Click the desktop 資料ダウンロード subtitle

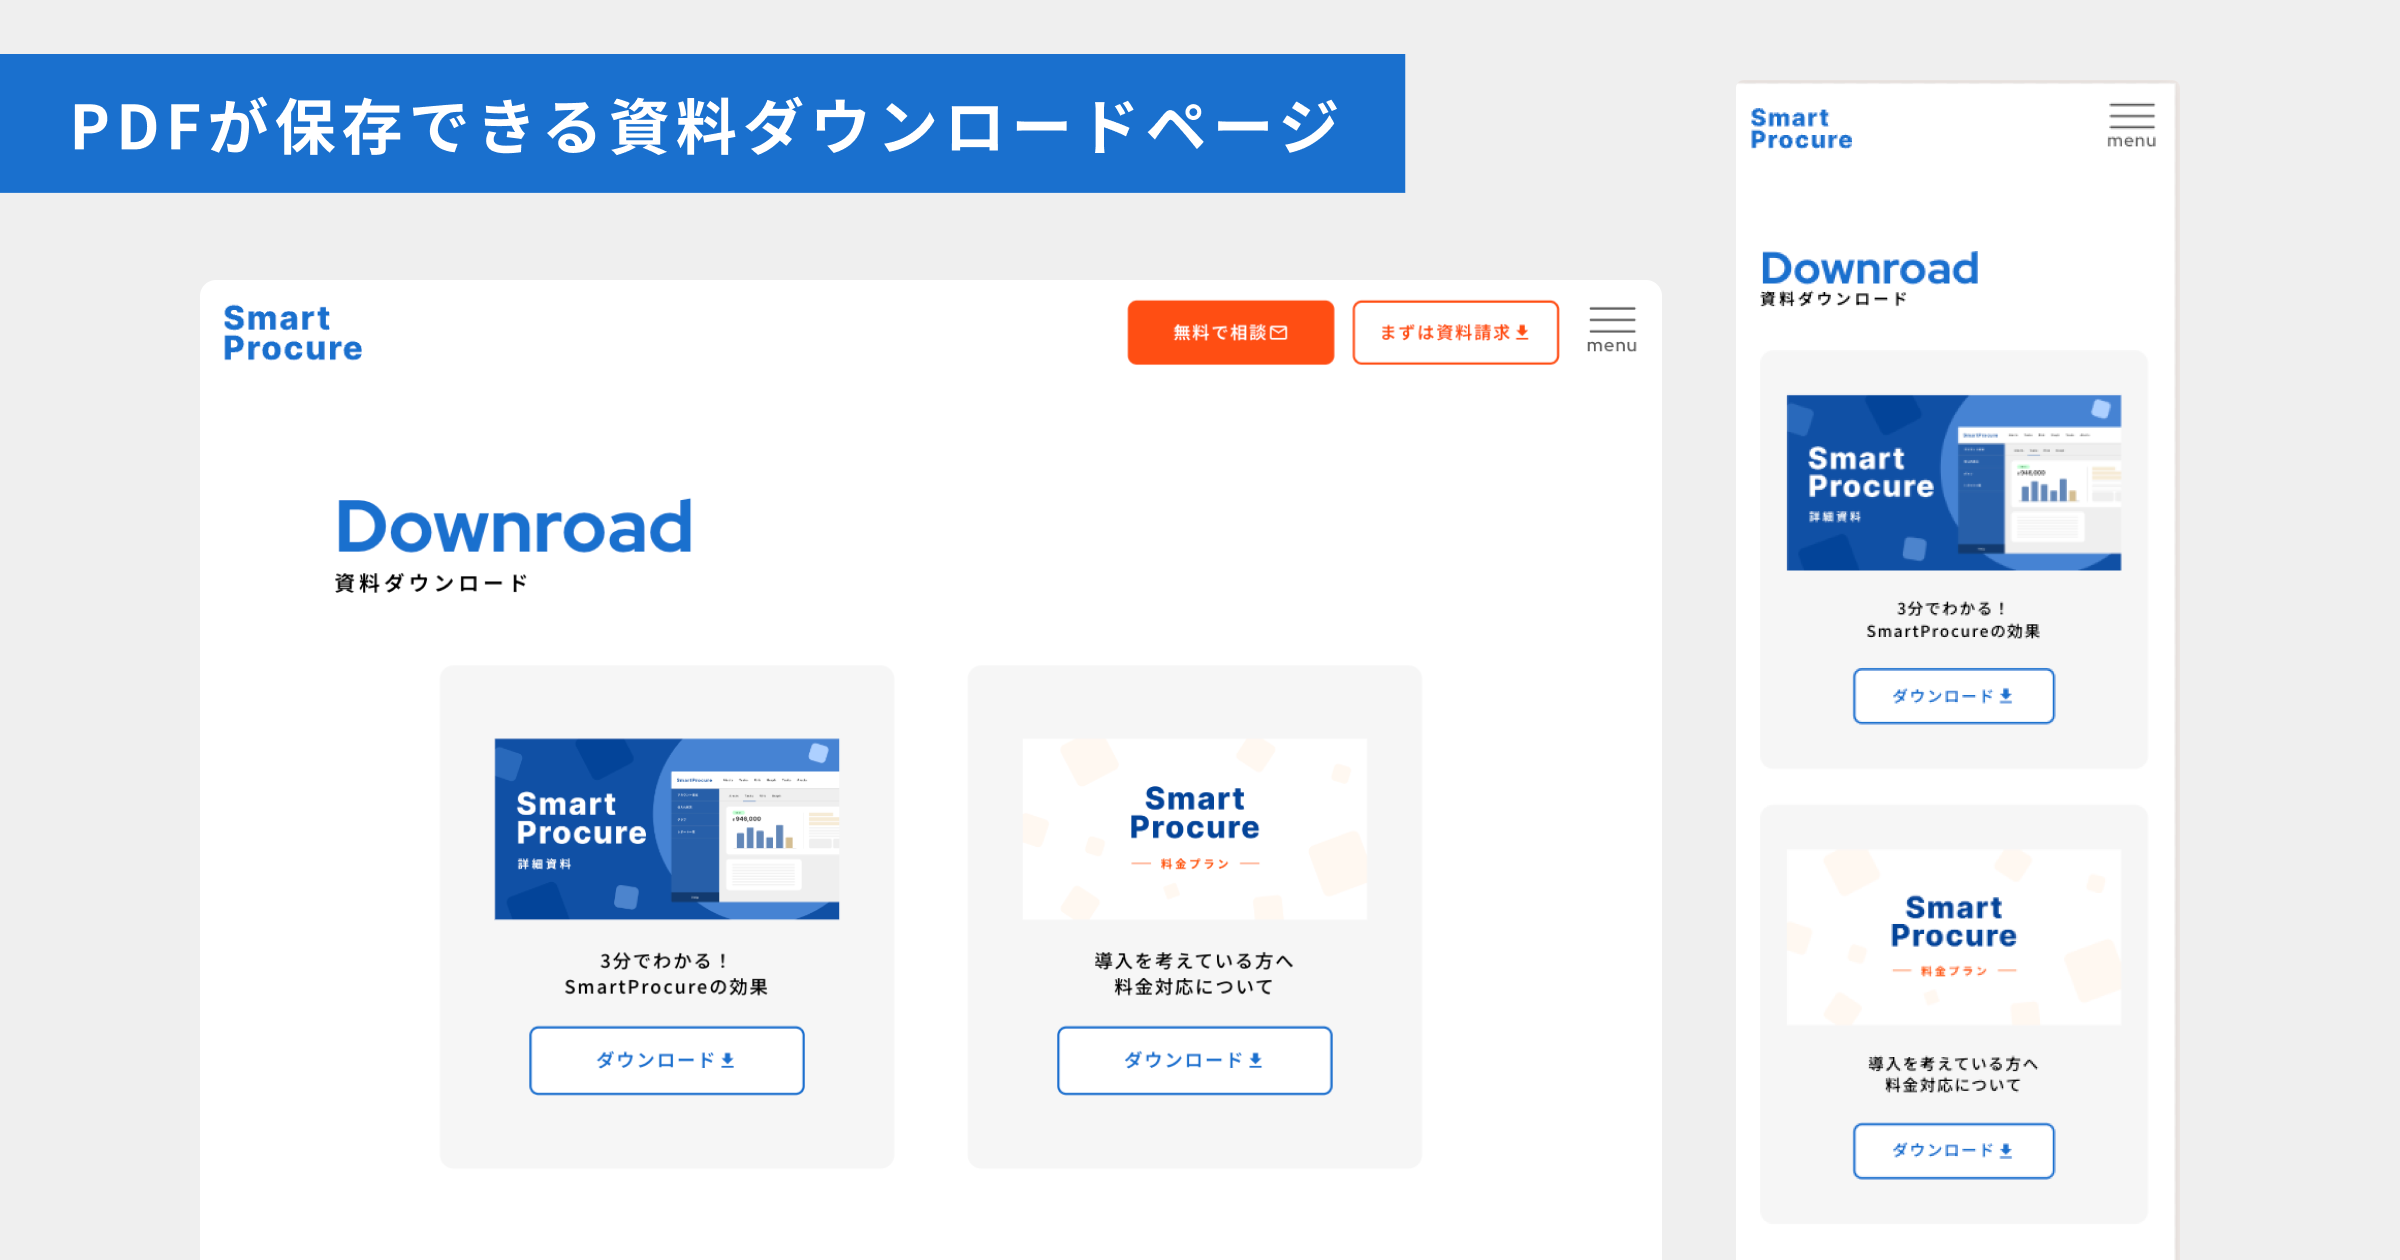431,583
